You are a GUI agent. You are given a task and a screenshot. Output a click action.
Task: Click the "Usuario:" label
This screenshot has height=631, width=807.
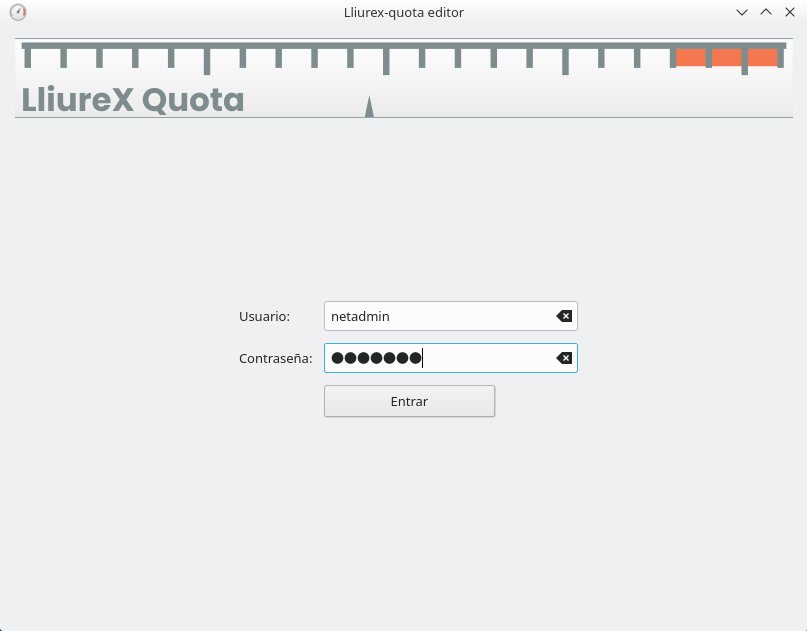(264, 316)
